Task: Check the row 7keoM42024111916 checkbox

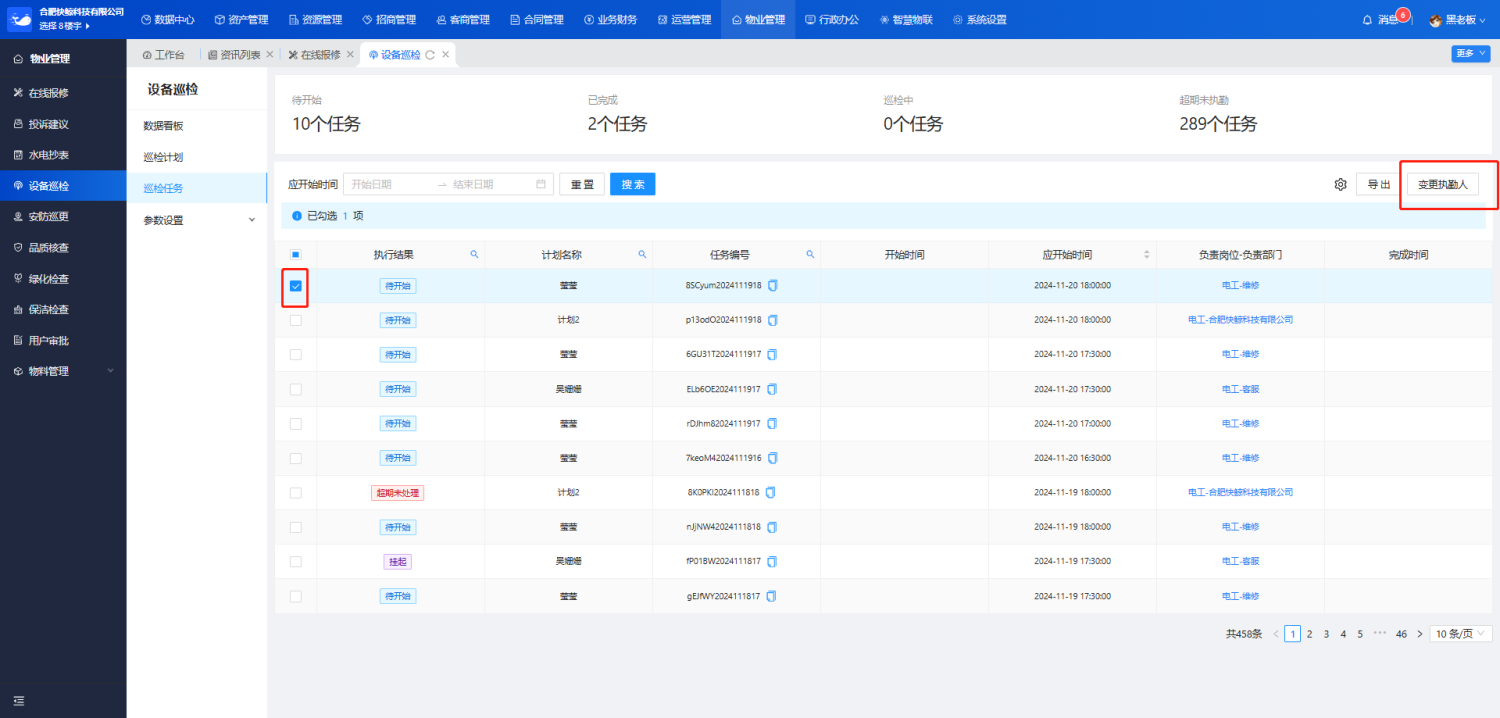Action: coord(295,458)
